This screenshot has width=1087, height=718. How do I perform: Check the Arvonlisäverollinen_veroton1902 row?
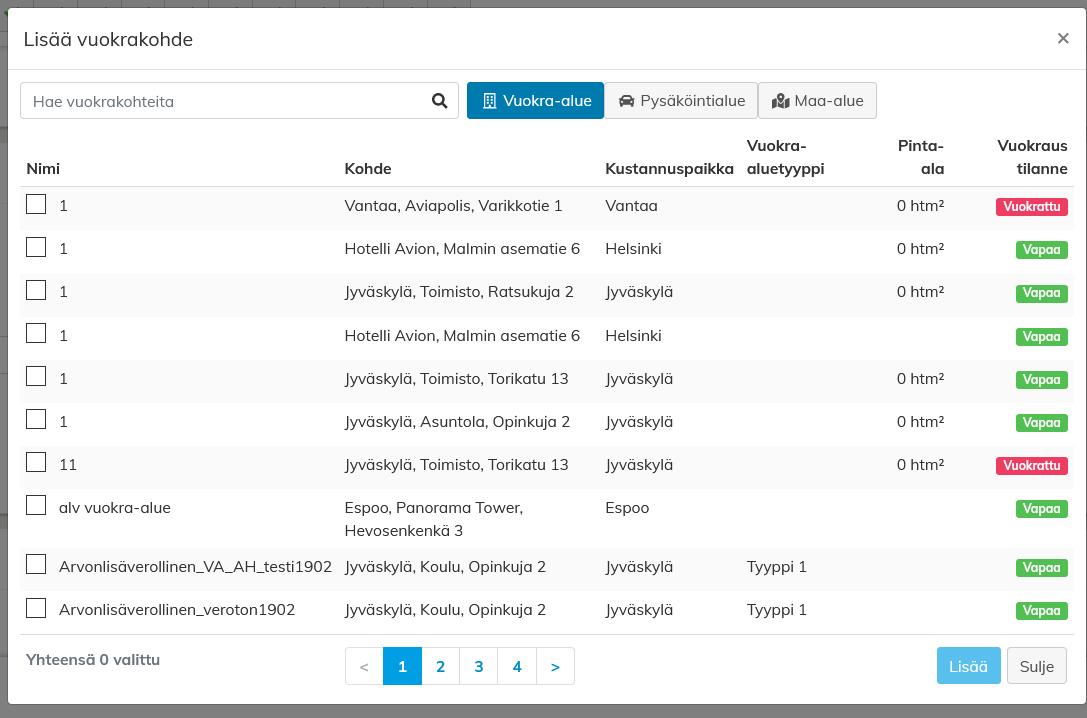coord(36,608)
